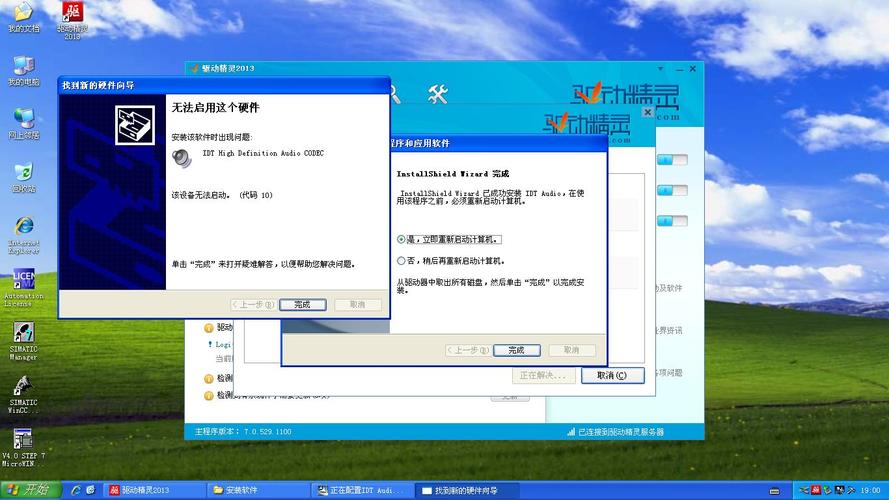
Task: Open the 我的电脑 desktop icon
Action: [23, 71]
